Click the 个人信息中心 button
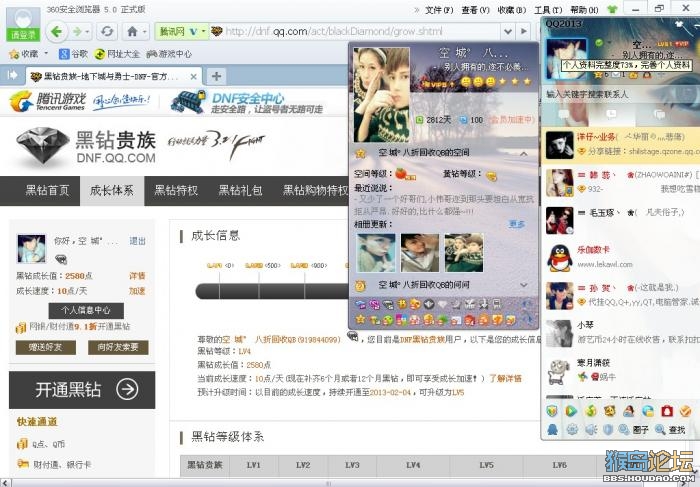 coord(86,310)
